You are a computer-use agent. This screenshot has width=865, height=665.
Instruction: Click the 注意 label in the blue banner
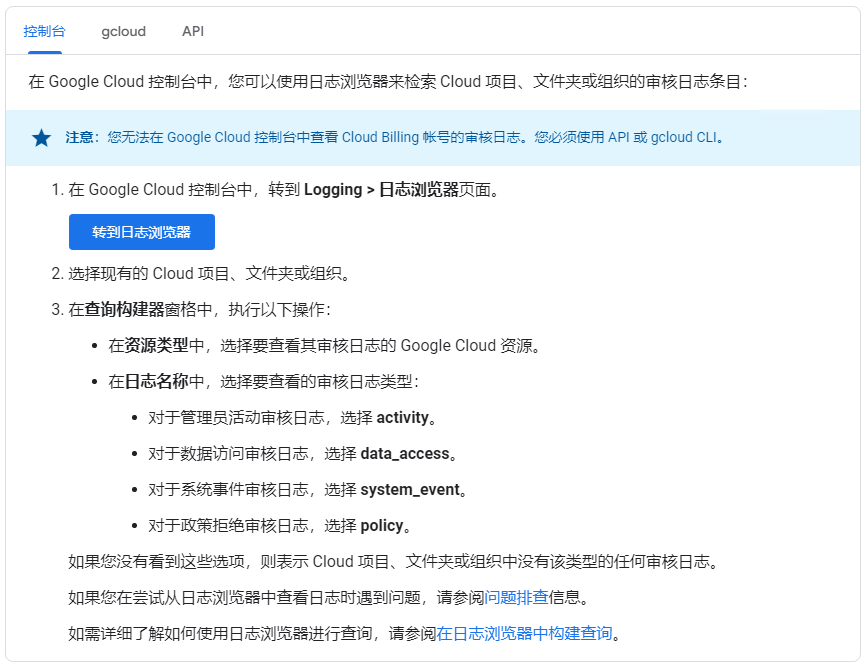pos(82,138)
